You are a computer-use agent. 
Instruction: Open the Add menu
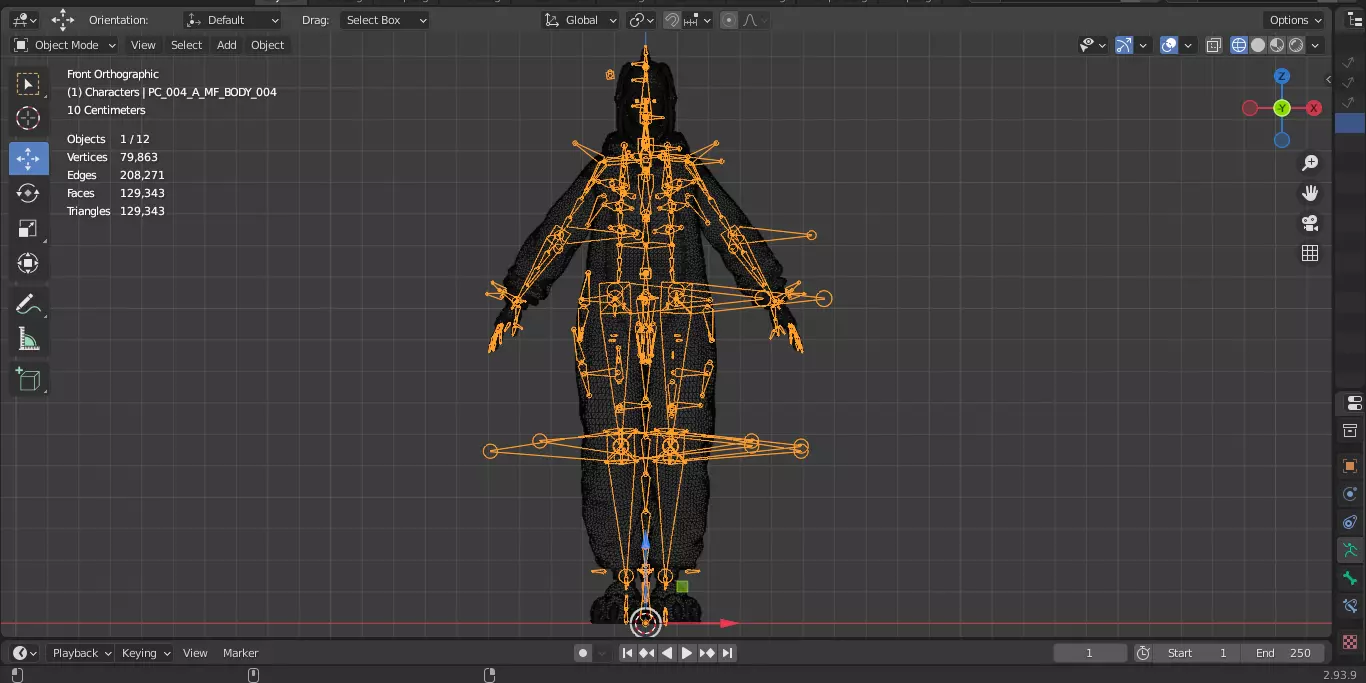[227, 45]
